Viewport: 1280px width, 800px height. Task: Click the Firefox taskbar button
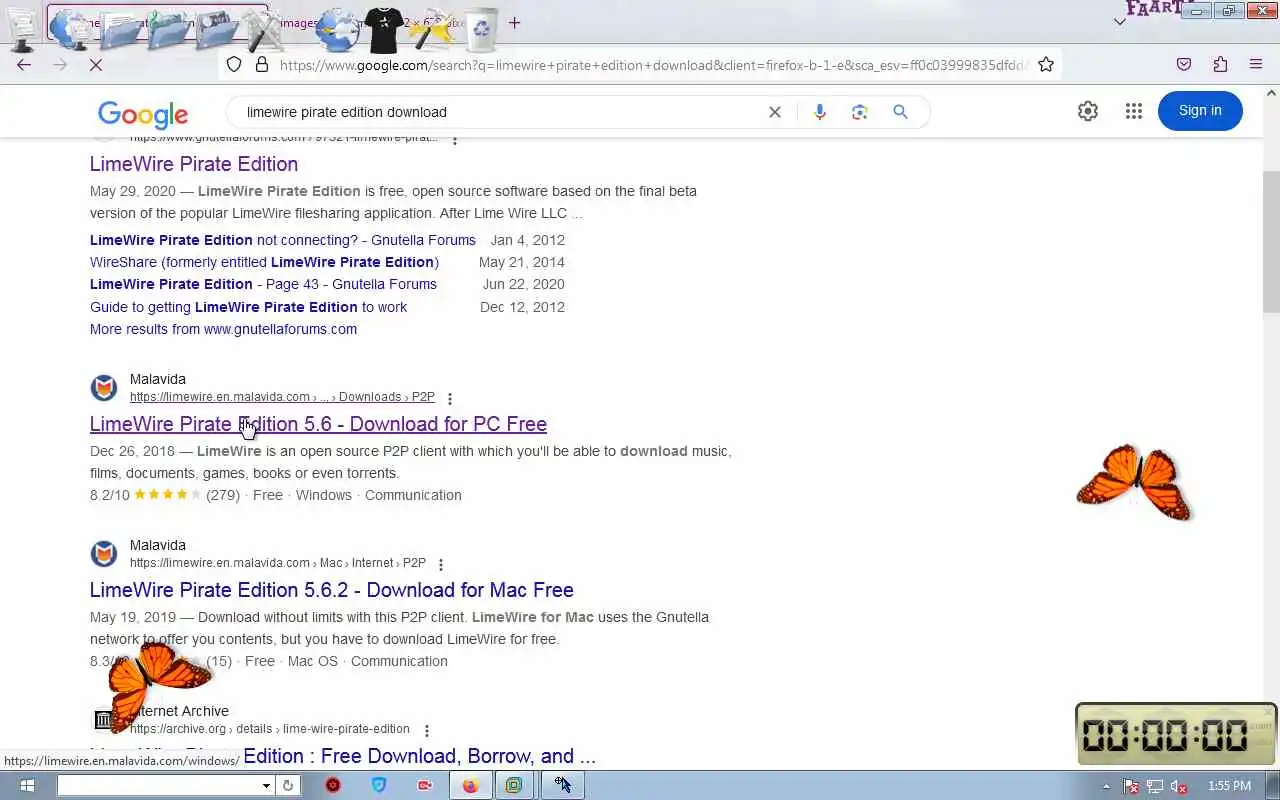(470, 785)
